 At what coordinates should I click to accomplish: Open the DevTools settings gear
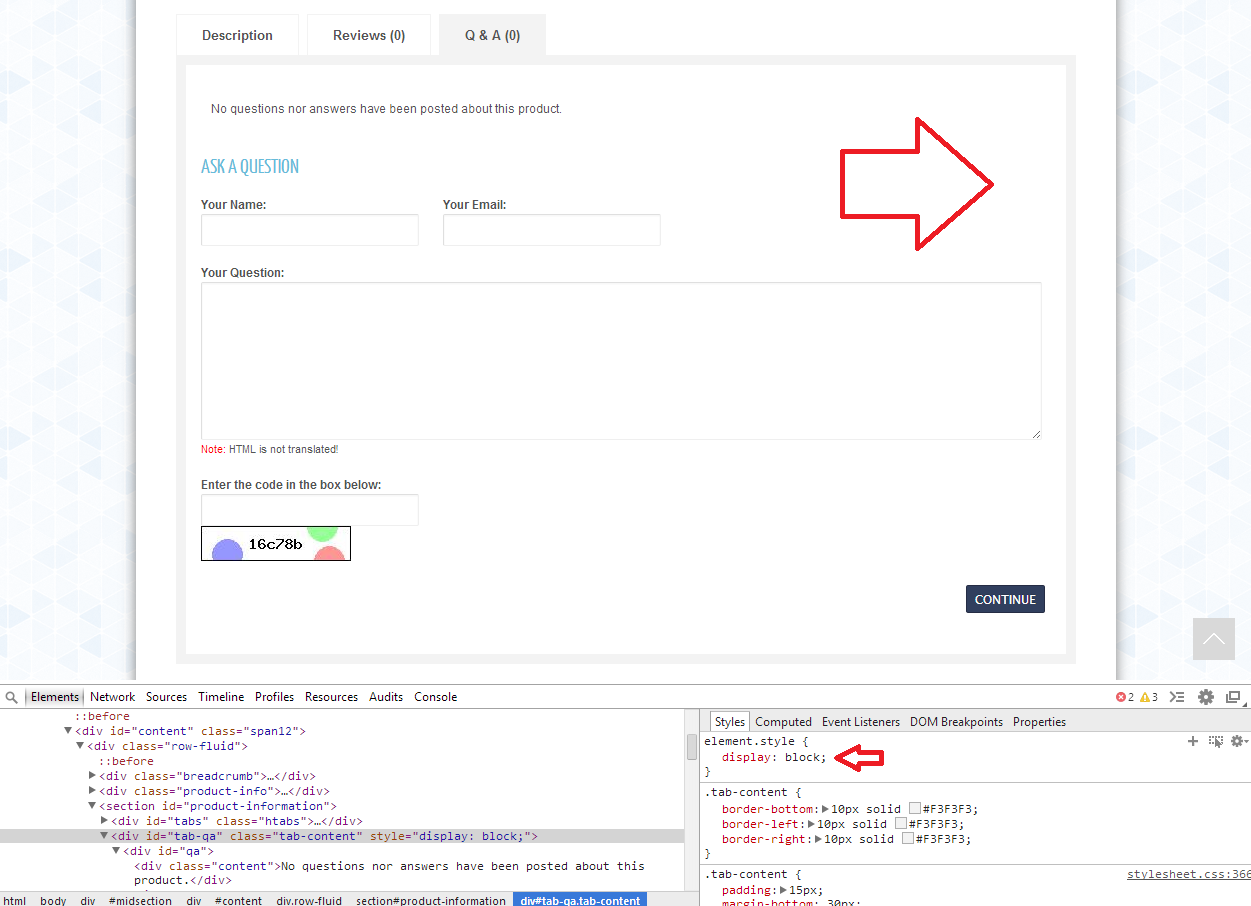(x=1206, y=697)
